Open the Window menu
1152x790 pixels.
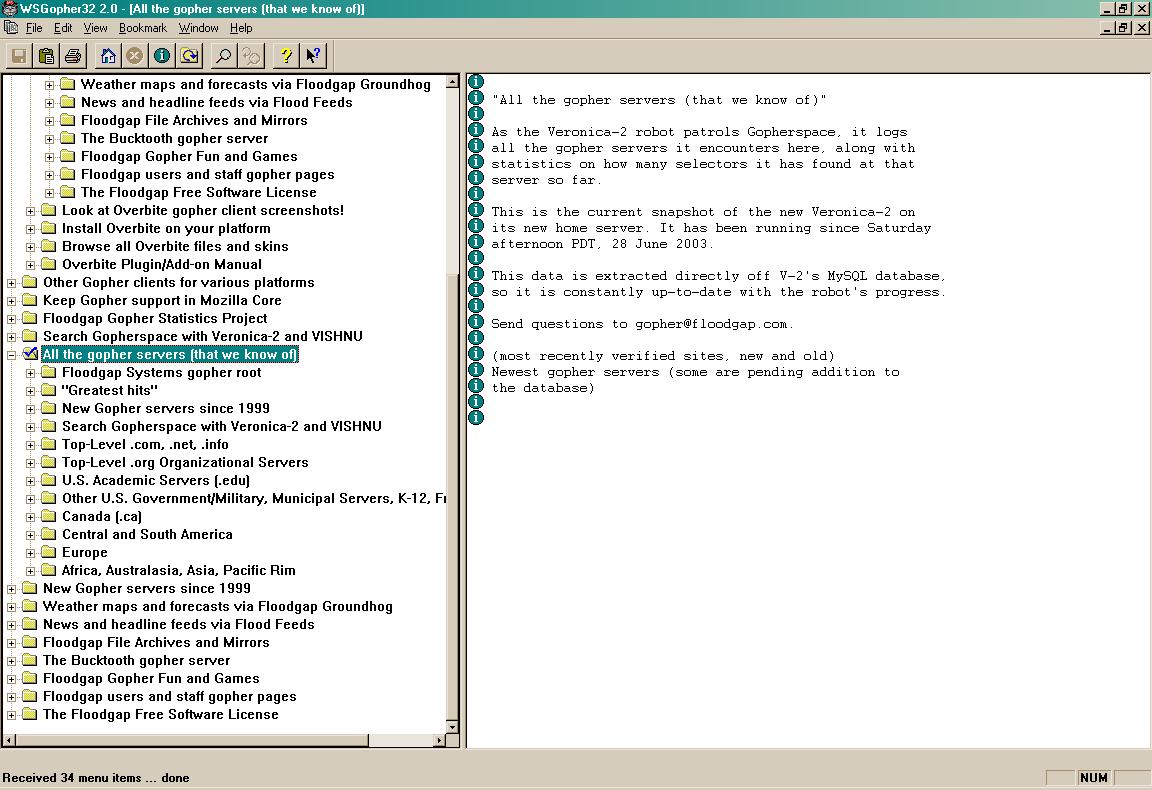tap(198, 28)
